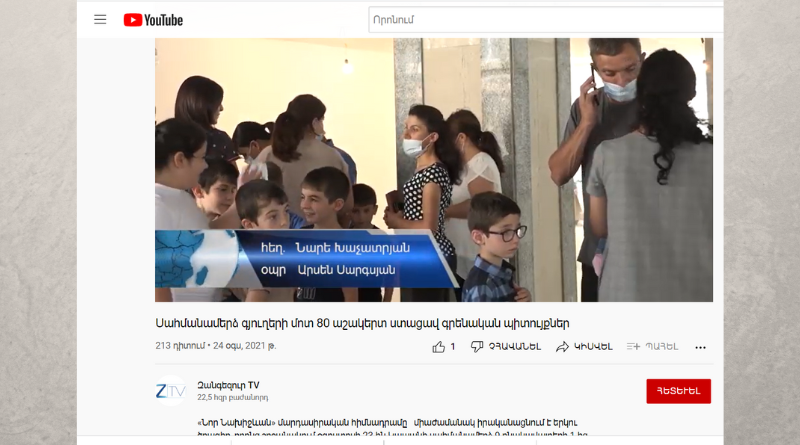Save video to playlist icon
This screenshot has width=800, height=445.
tap(633, 347)
